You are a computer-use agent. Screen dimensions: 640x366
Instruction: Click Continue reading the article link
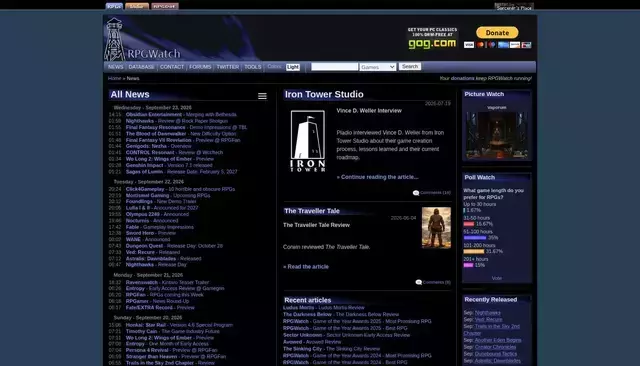[378, 177]
